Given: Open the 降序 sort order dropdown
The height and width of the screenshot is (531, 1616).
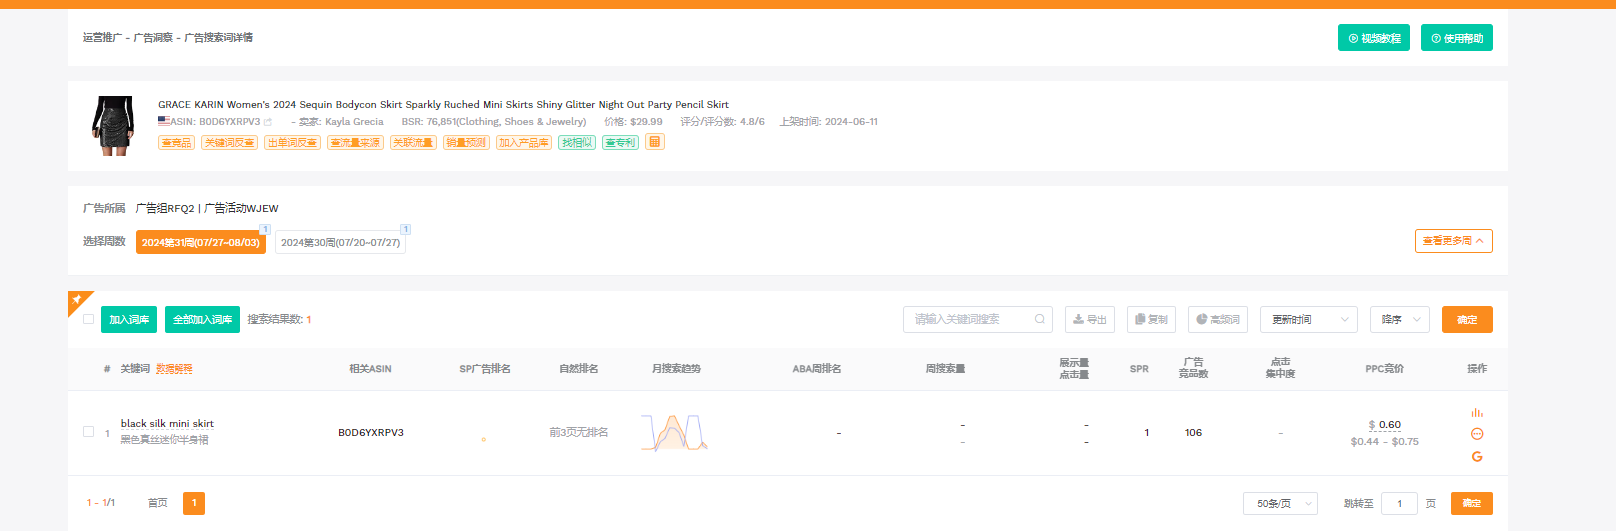Looking at the screenshot, I should click(x=1399, y=319).
